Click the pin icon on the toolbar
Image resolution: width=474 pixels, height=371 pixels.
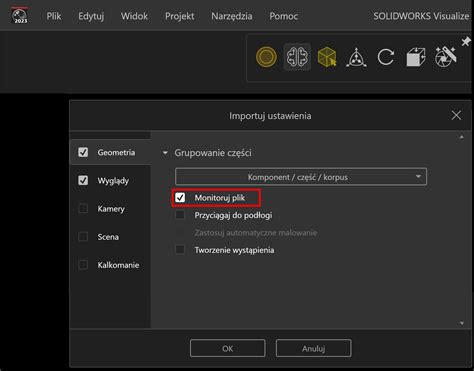466,42
